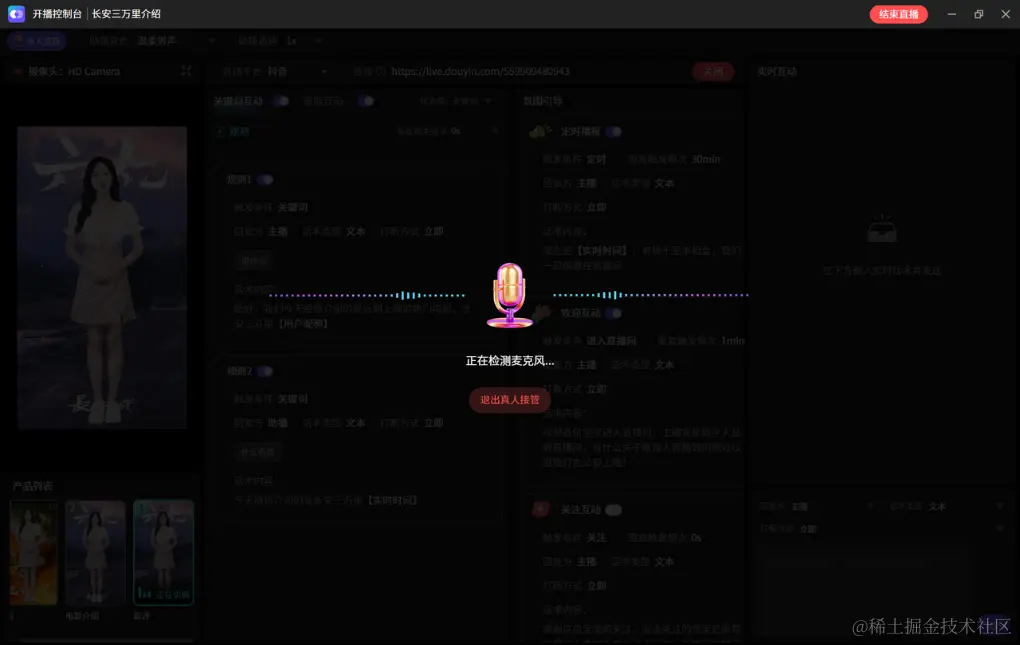Minimize the 开播控制台 window
The width and height of the screenshot is (1020, 645).
point(952,14)
